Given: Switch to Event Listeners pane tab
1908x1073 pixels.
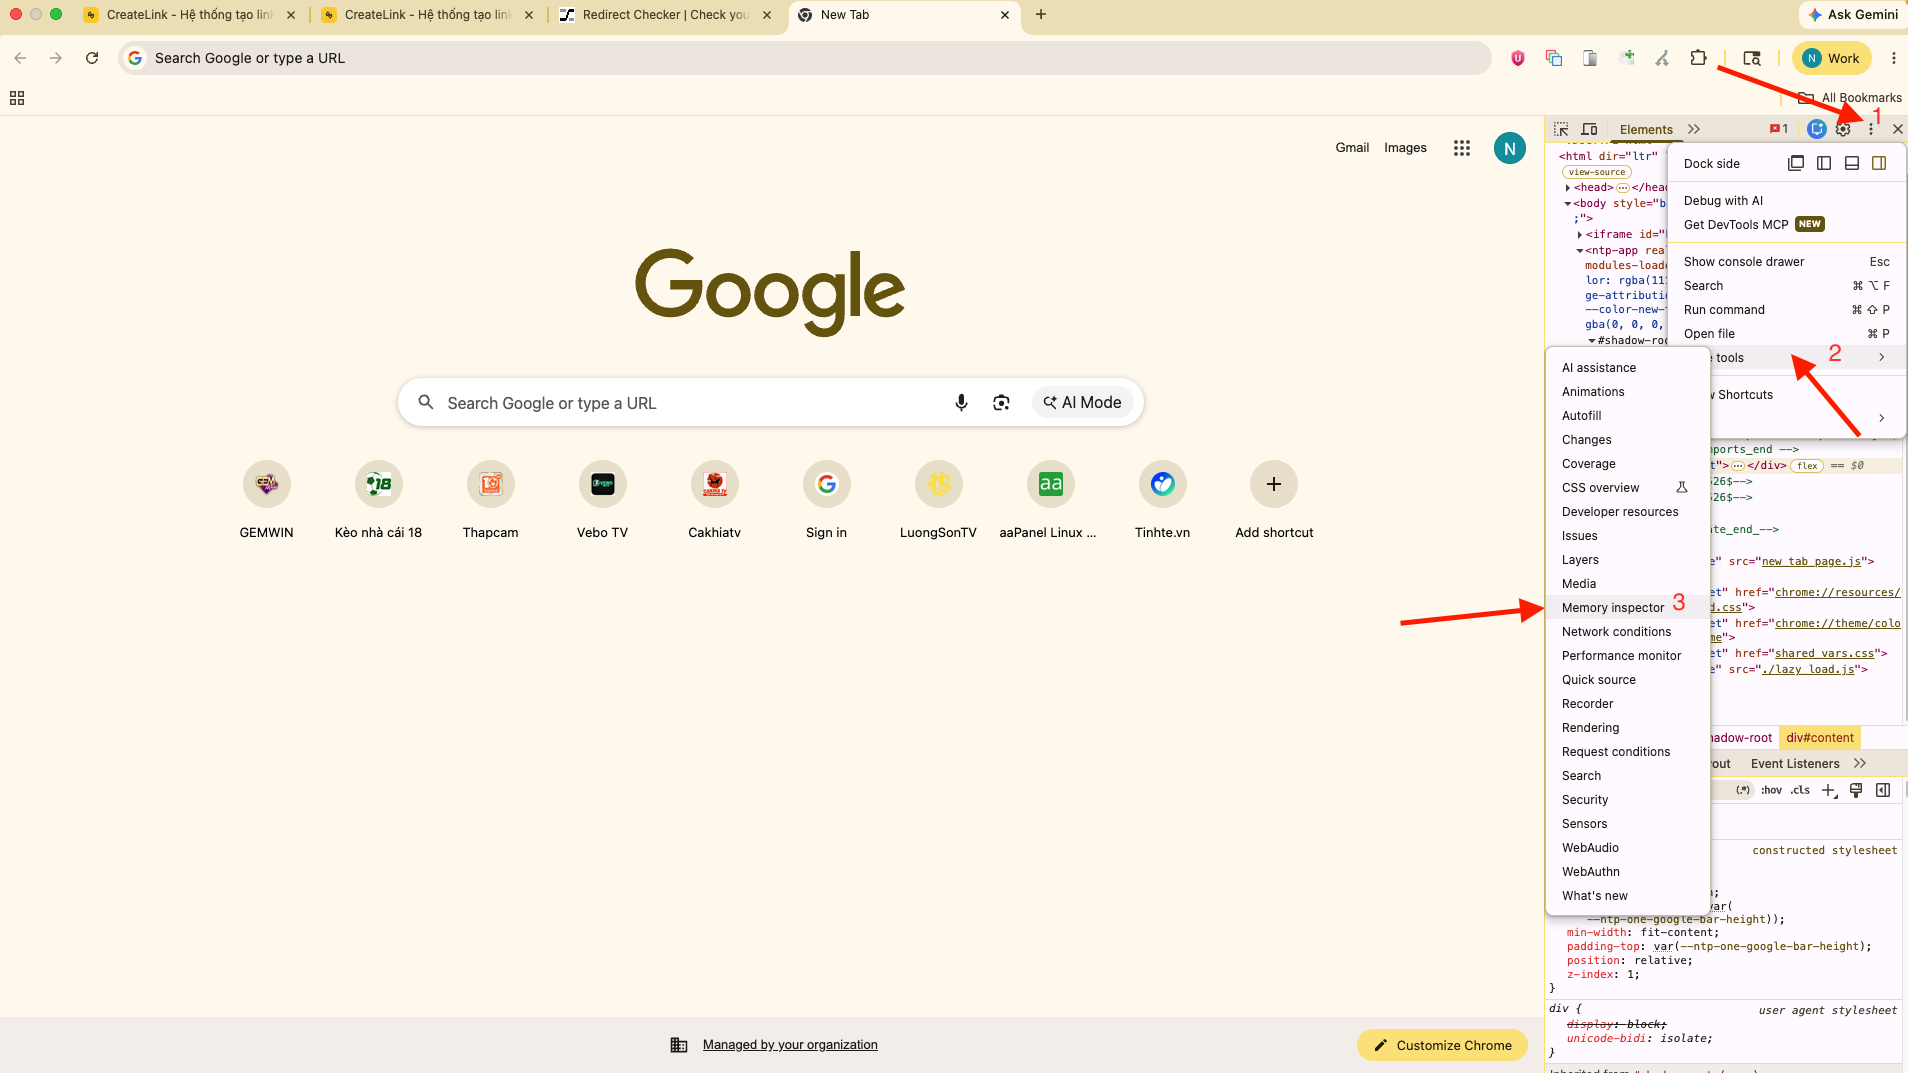Looking at the screenshot, I should point(1795,764).
